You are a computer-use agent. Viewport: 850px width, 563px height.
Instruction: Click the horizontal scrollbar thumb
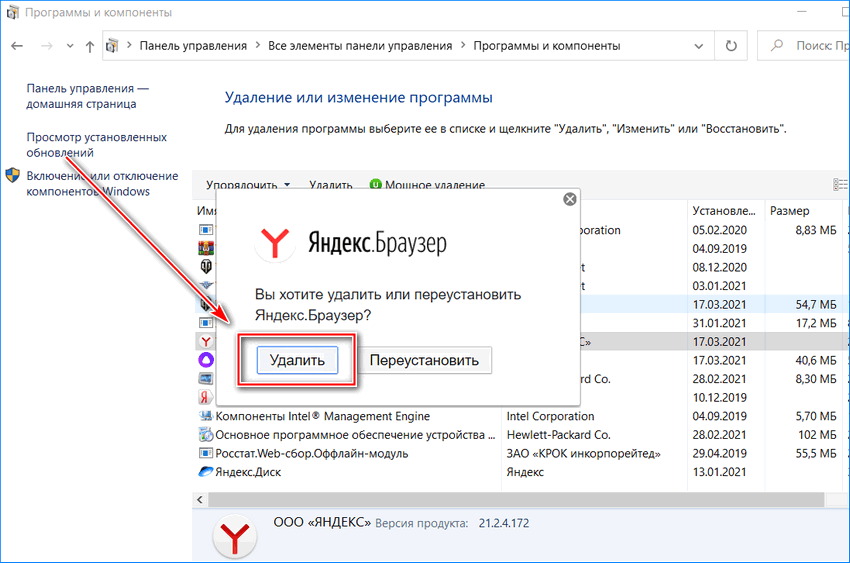[x=516, y=500]
